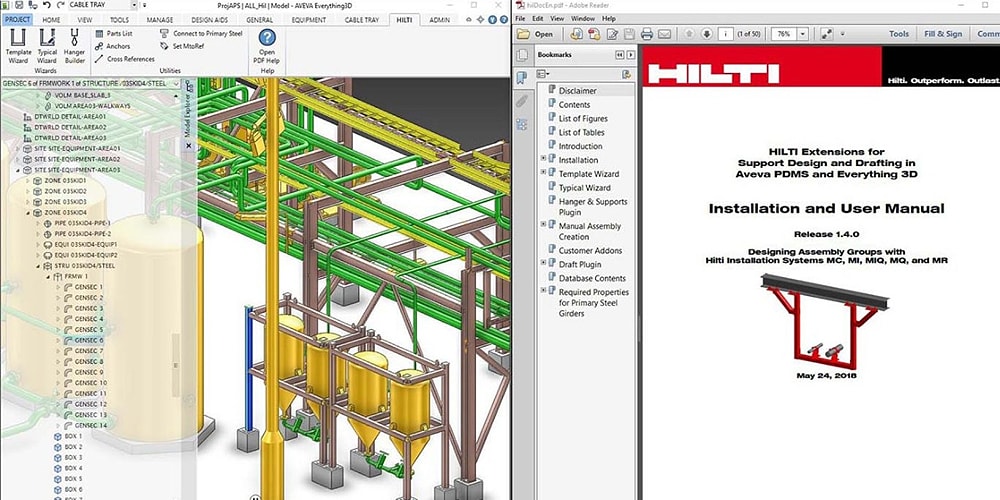Click the Undo arrow in AVEVA toolbar
Viewport: 1000px width, 500px height.
[46, 5]
